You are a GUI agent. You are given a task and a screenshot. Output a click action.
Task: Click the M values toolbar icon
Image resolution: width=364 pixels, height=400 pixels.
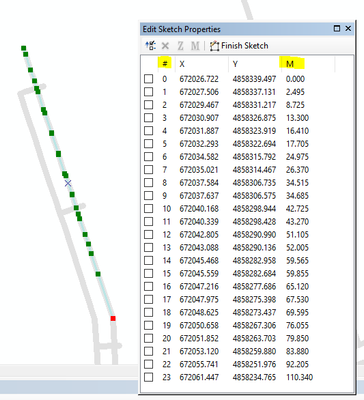click(x=195, y=46)
